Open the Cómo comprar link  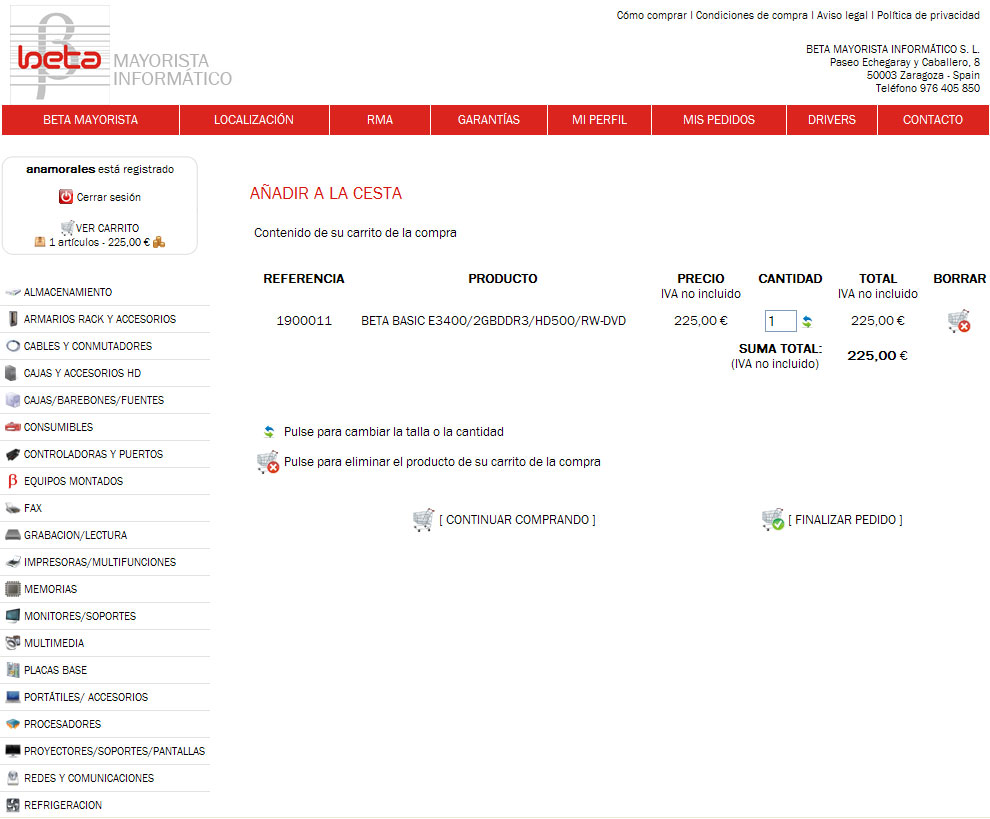click(x=652, y=15)
